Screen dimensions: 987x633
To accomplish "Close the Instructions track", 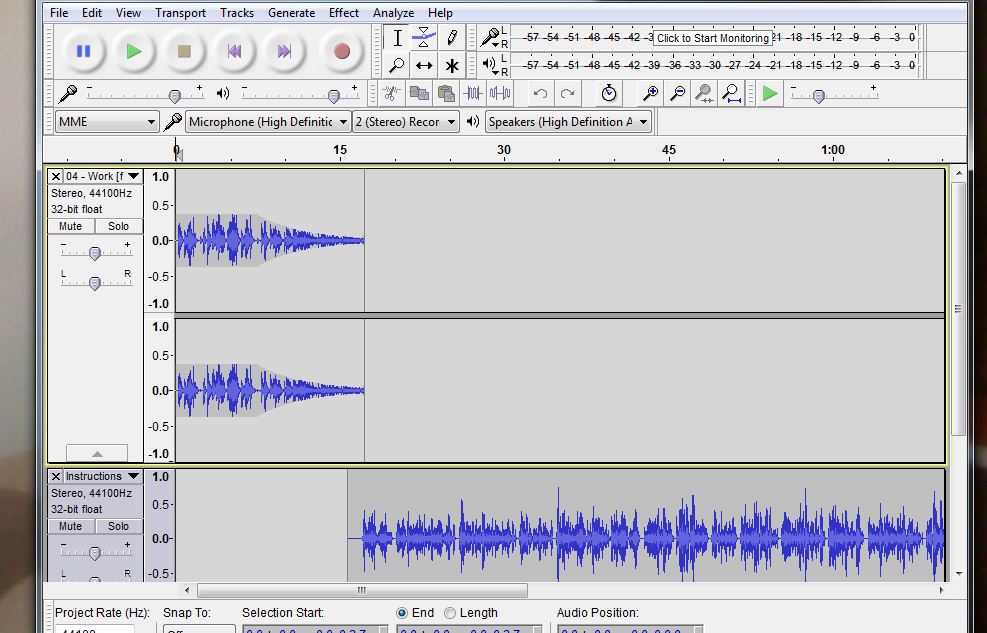I will [x=55, y=476].
